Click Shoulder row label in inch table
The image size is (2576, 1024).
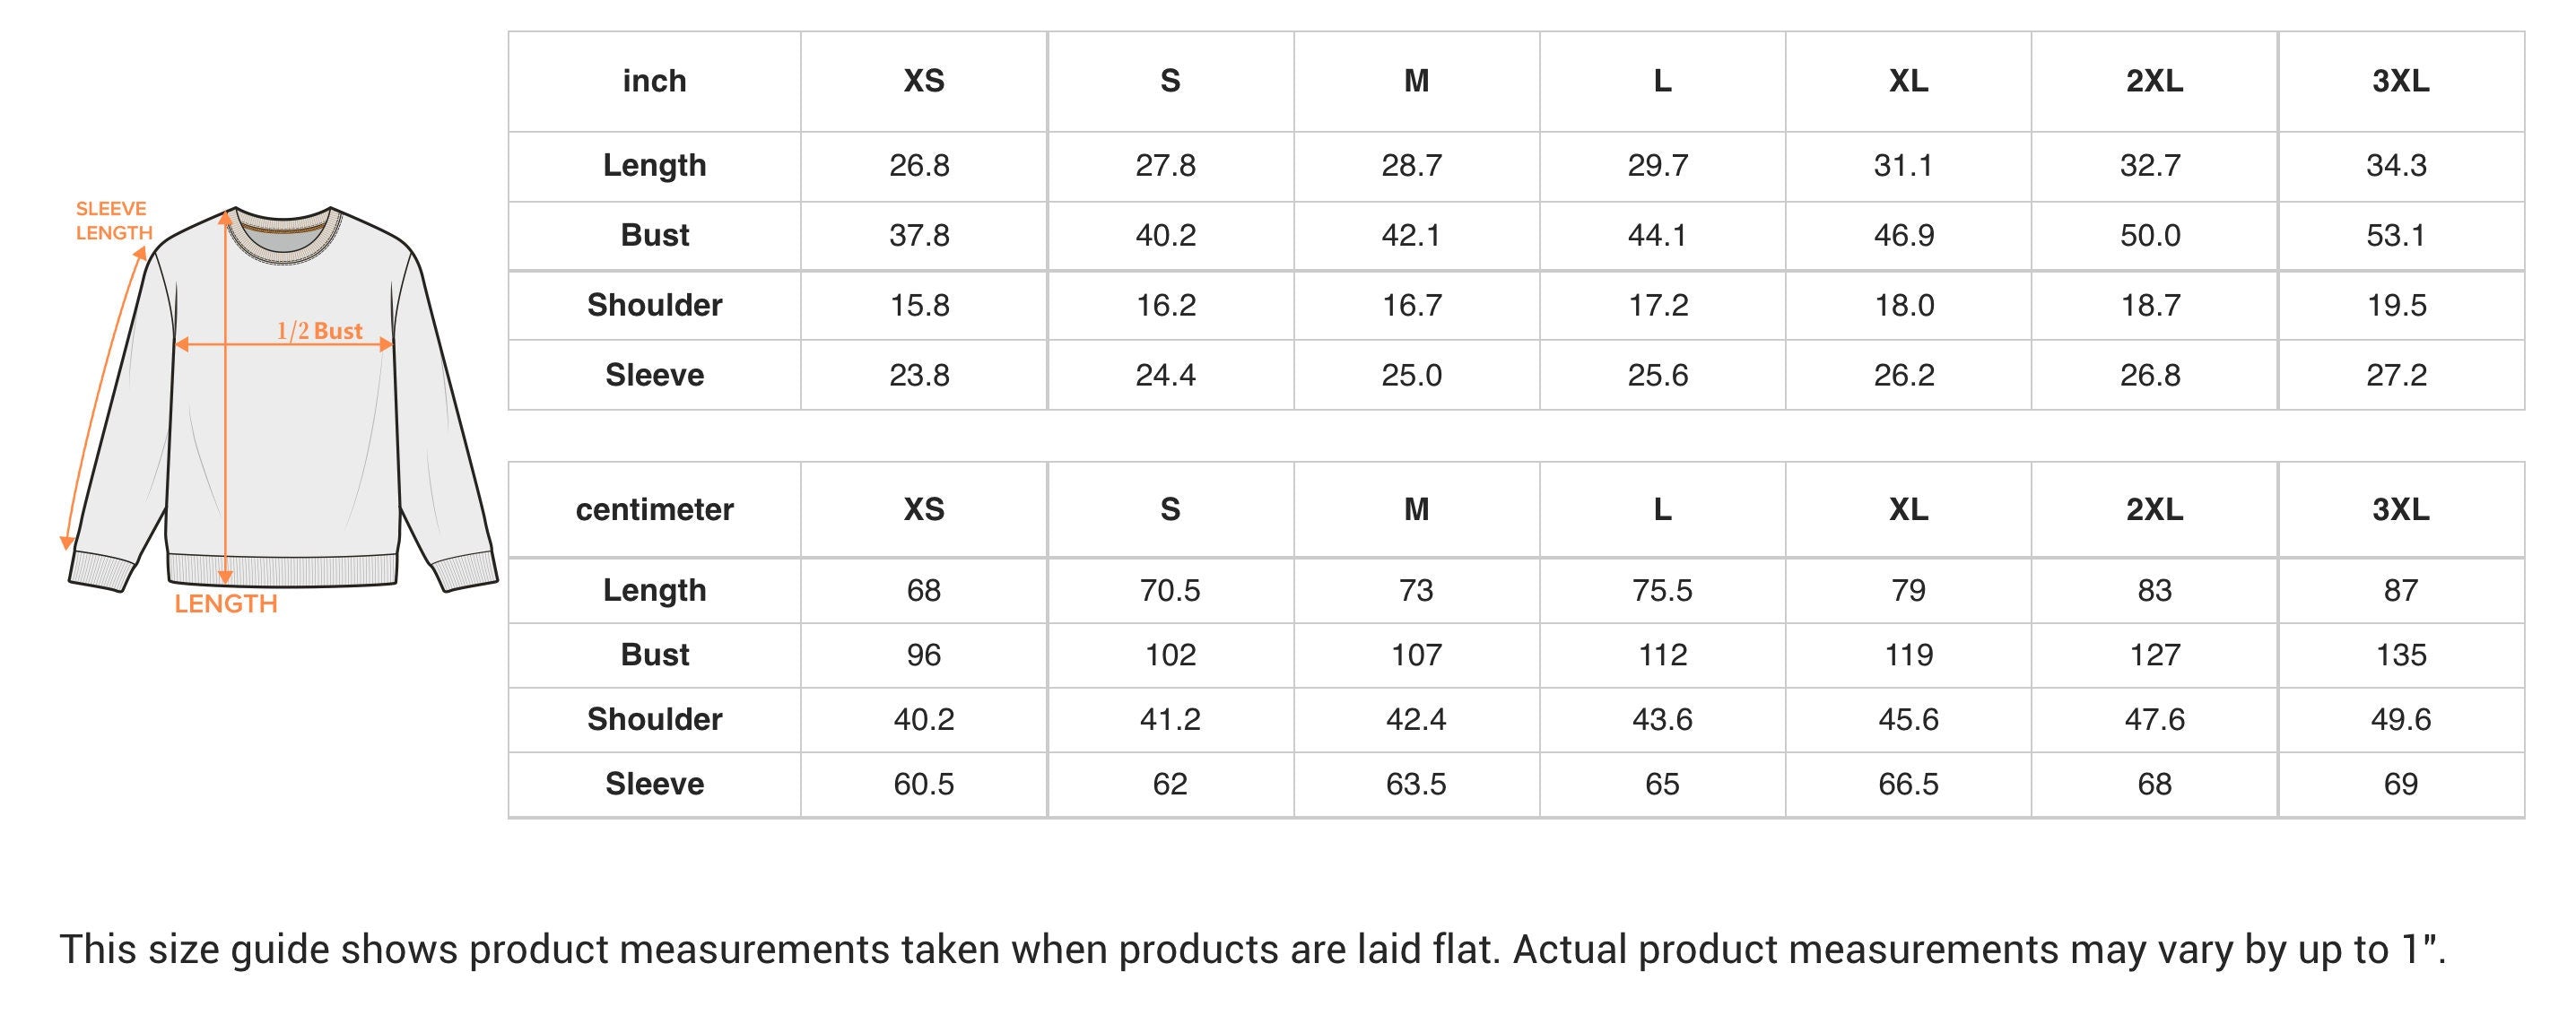[654, 305]
